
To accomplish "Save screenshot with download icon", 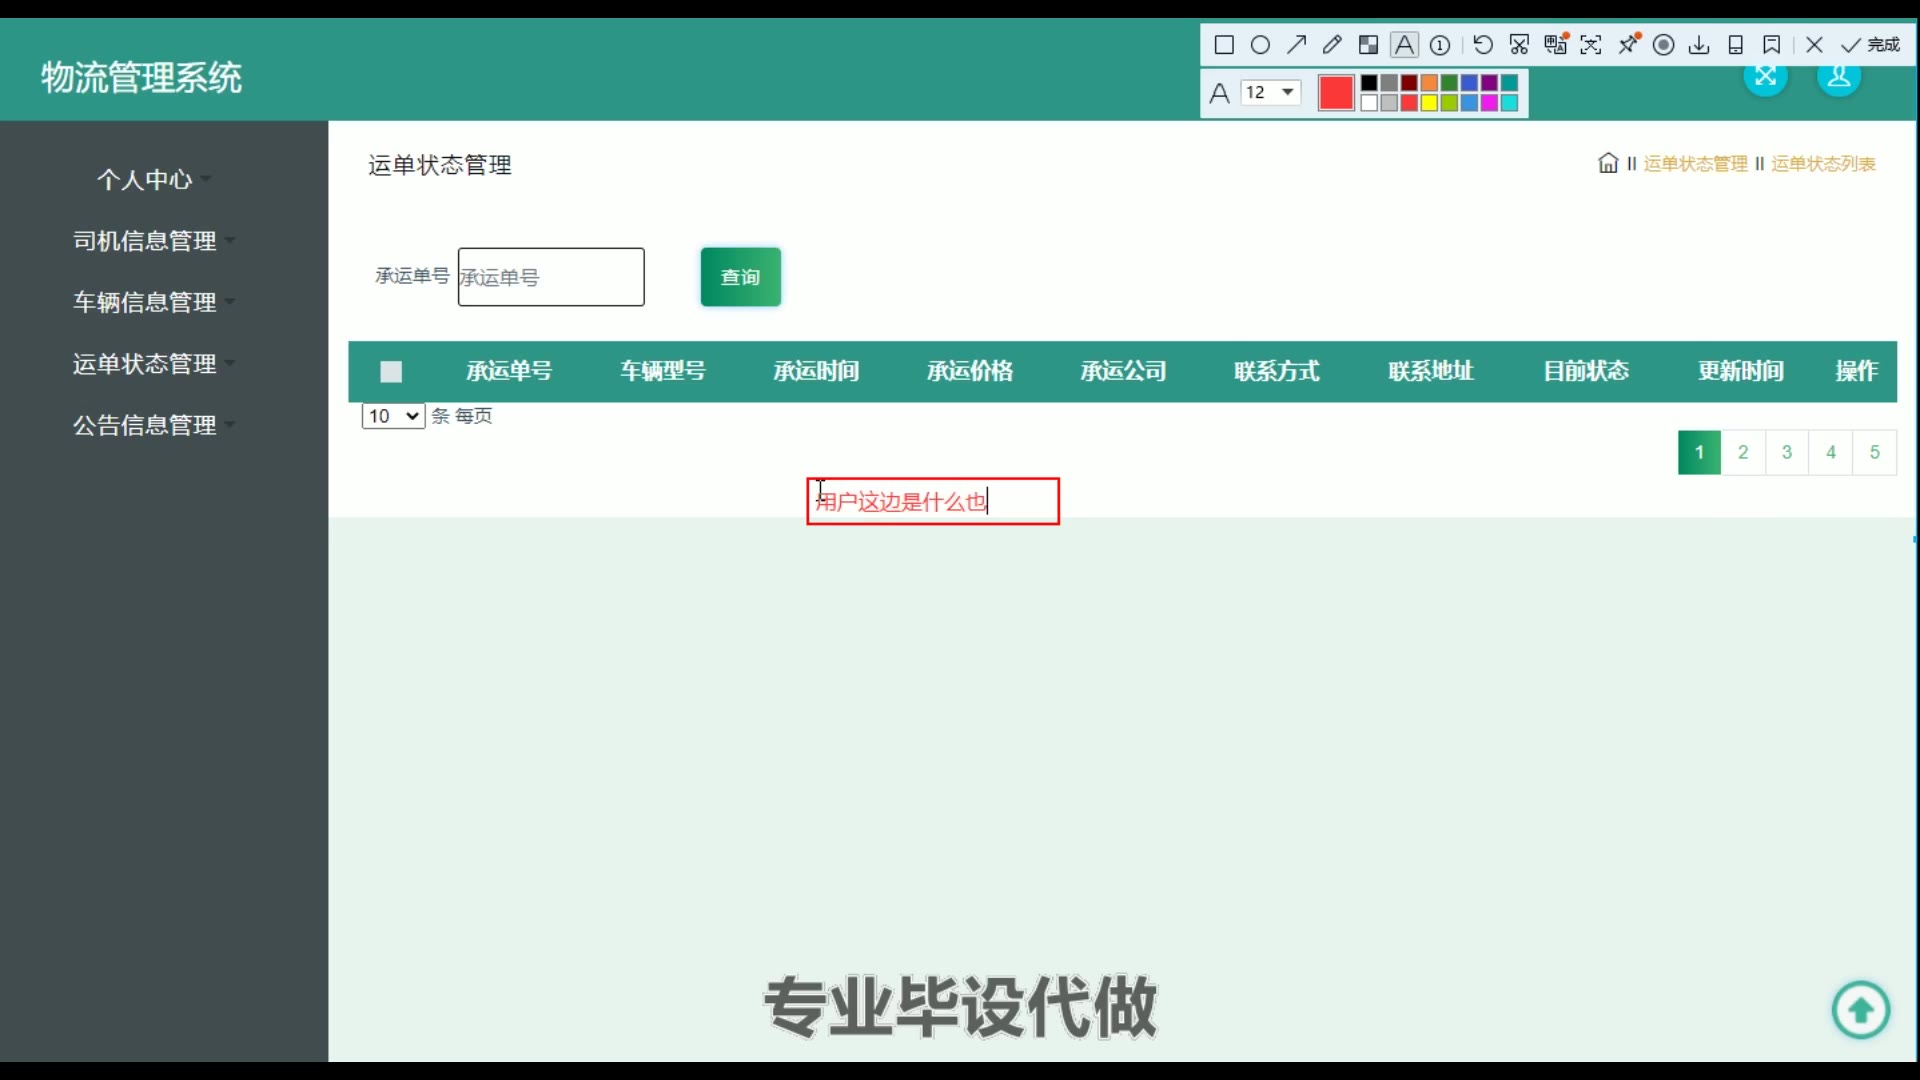I will coord(1699,45).
